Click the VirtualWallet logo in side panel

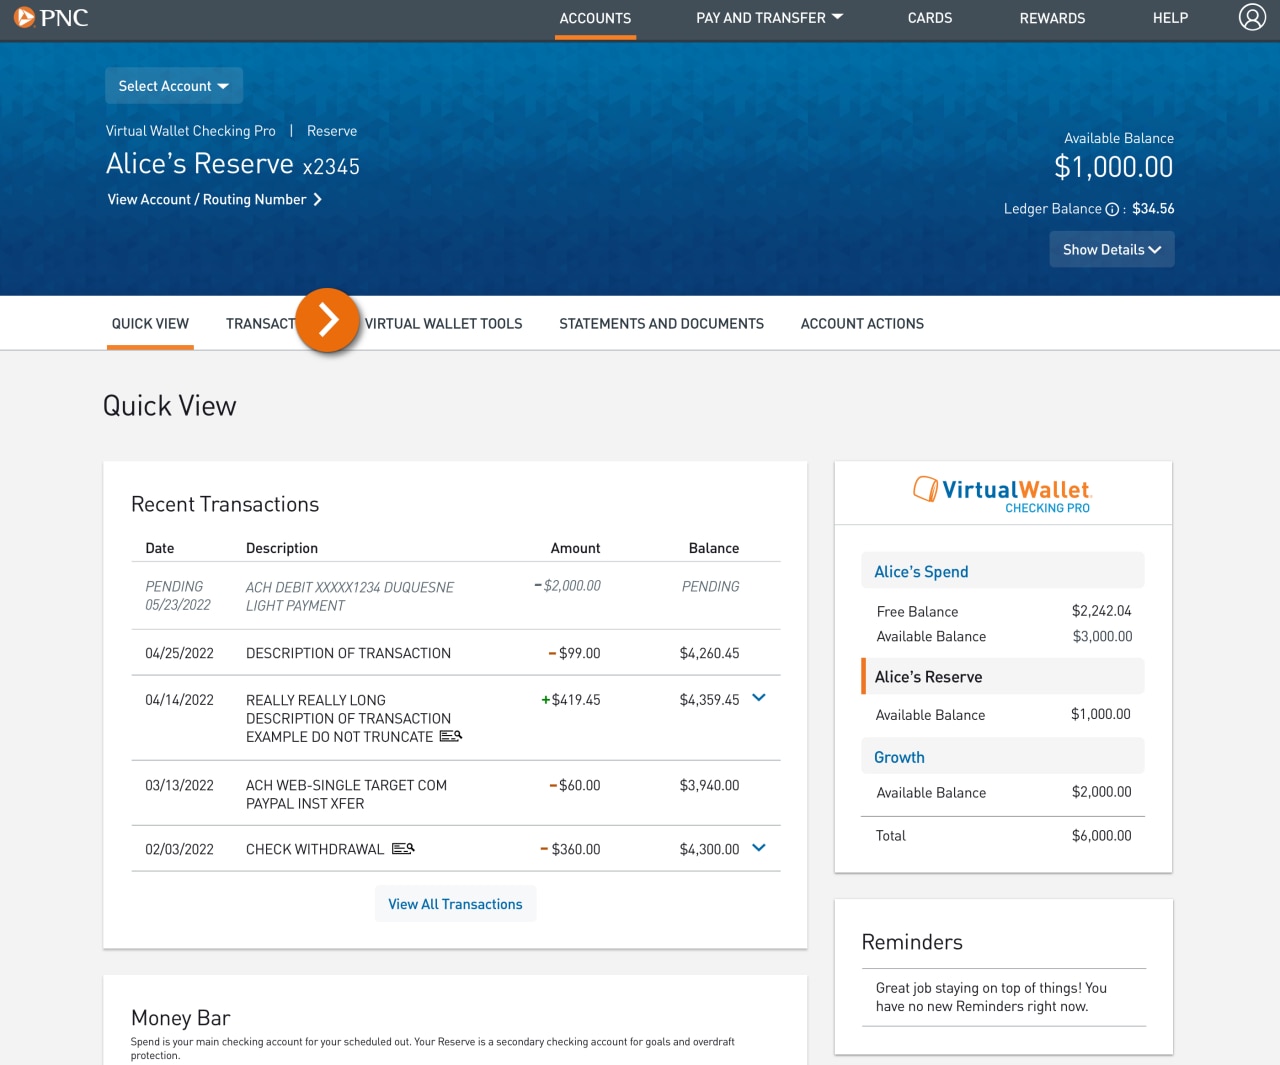1002,492
